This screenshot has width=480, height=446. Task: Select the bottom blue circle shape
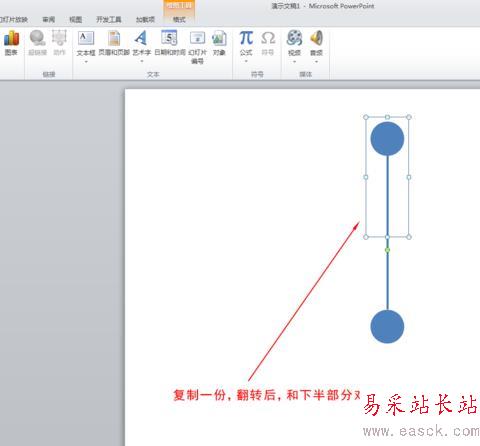pyautogui.click(x=387, y=326)
